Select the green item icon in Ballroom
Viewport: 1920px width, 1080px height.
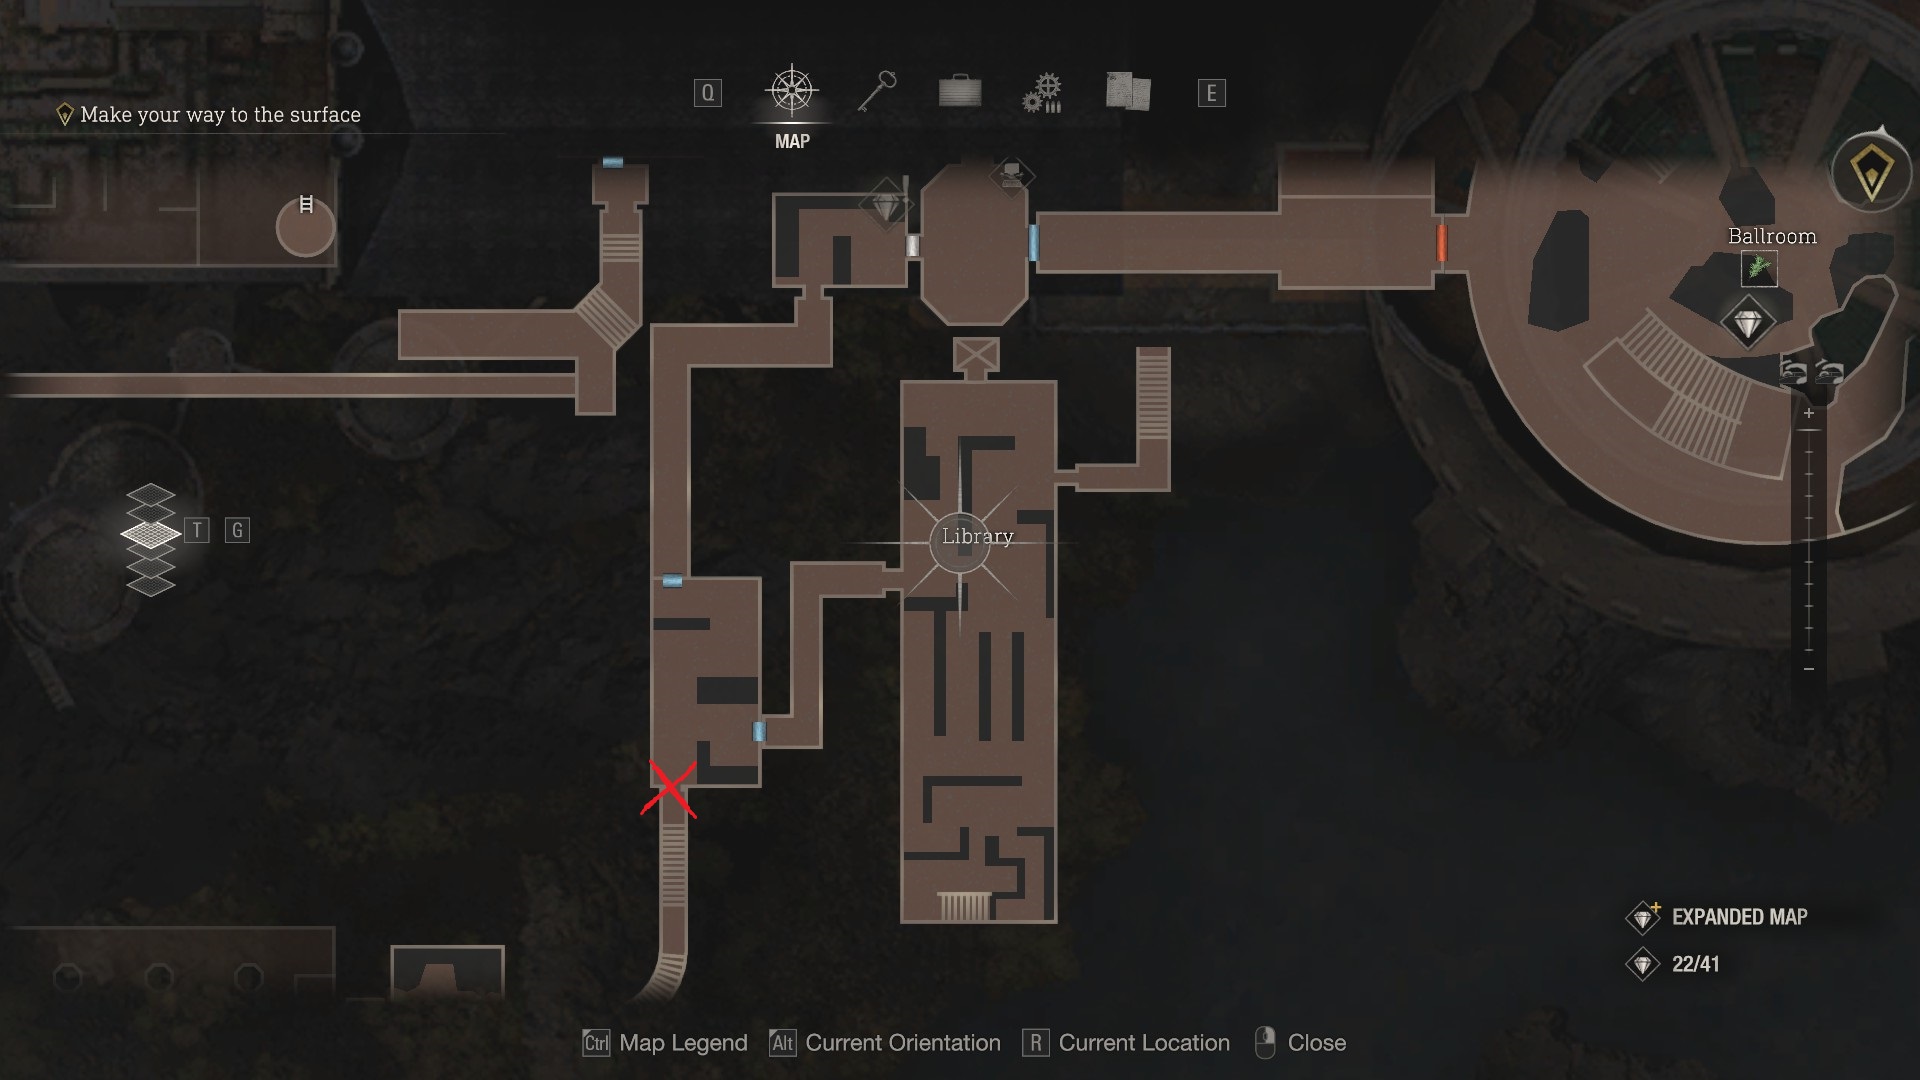[x=1758, y=269]
